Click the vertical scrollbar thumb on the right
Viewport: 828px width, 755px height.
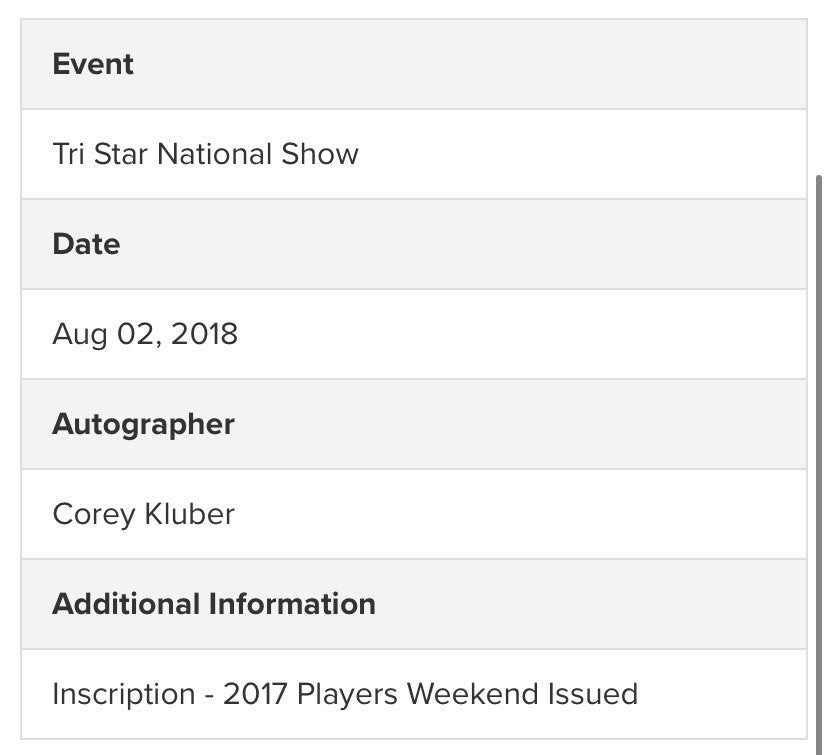tap(819, 465)
